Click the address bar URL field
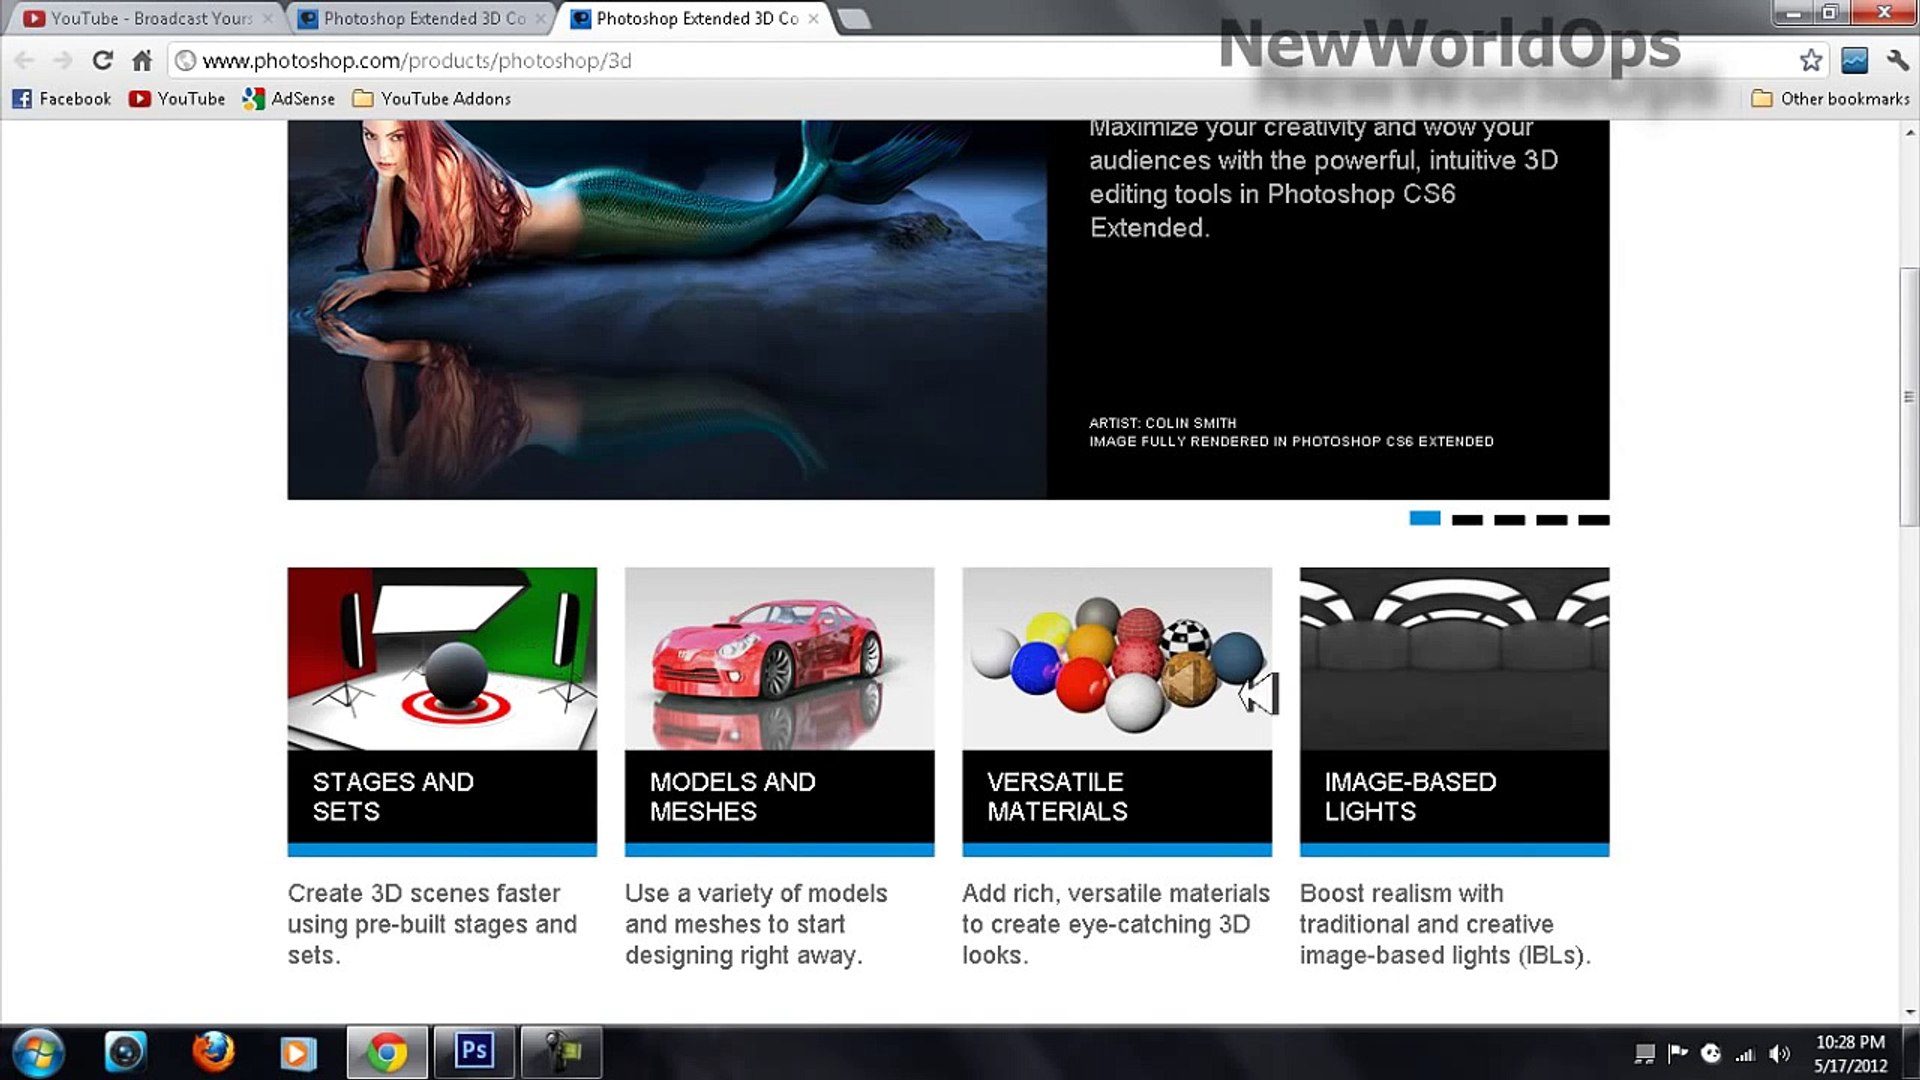 pyautogui.click(x=700, y=61)
